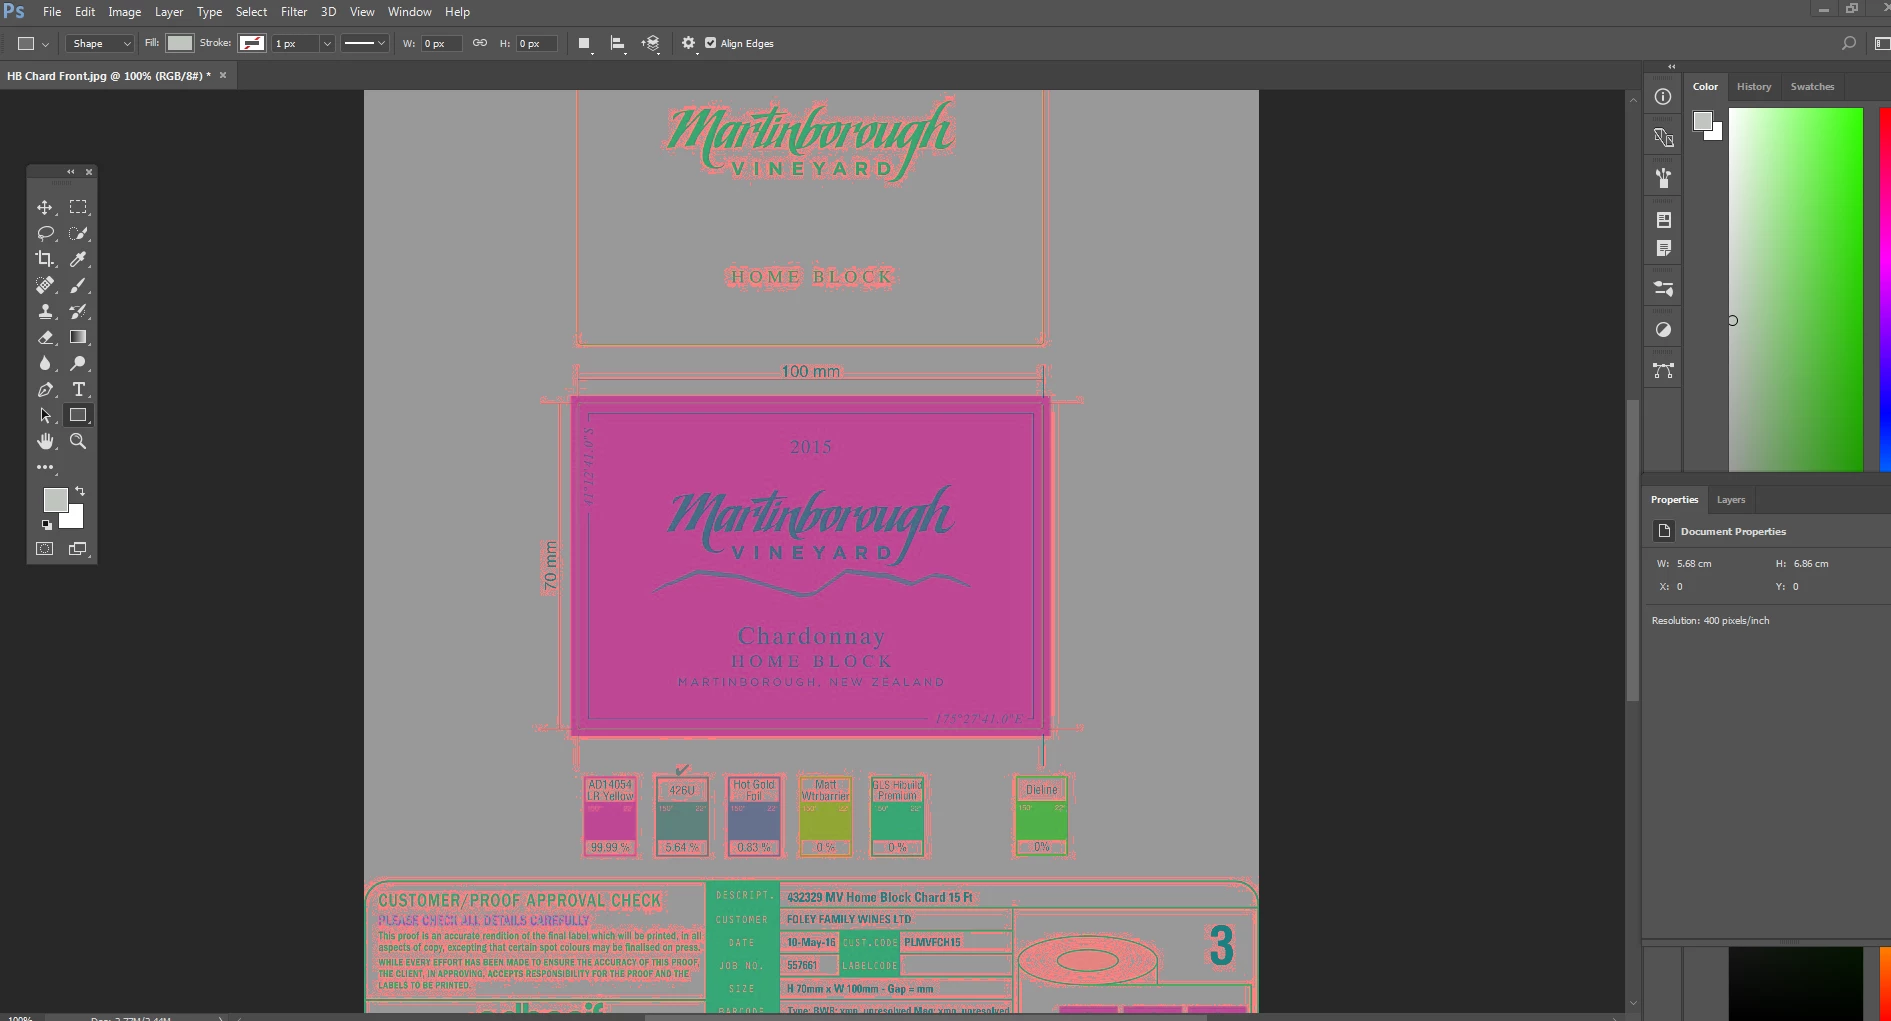Select the Spot Healing Brush tool
Viewport: 1891px width, 1021px height.
pyautogui.click(x=45, y=285)
